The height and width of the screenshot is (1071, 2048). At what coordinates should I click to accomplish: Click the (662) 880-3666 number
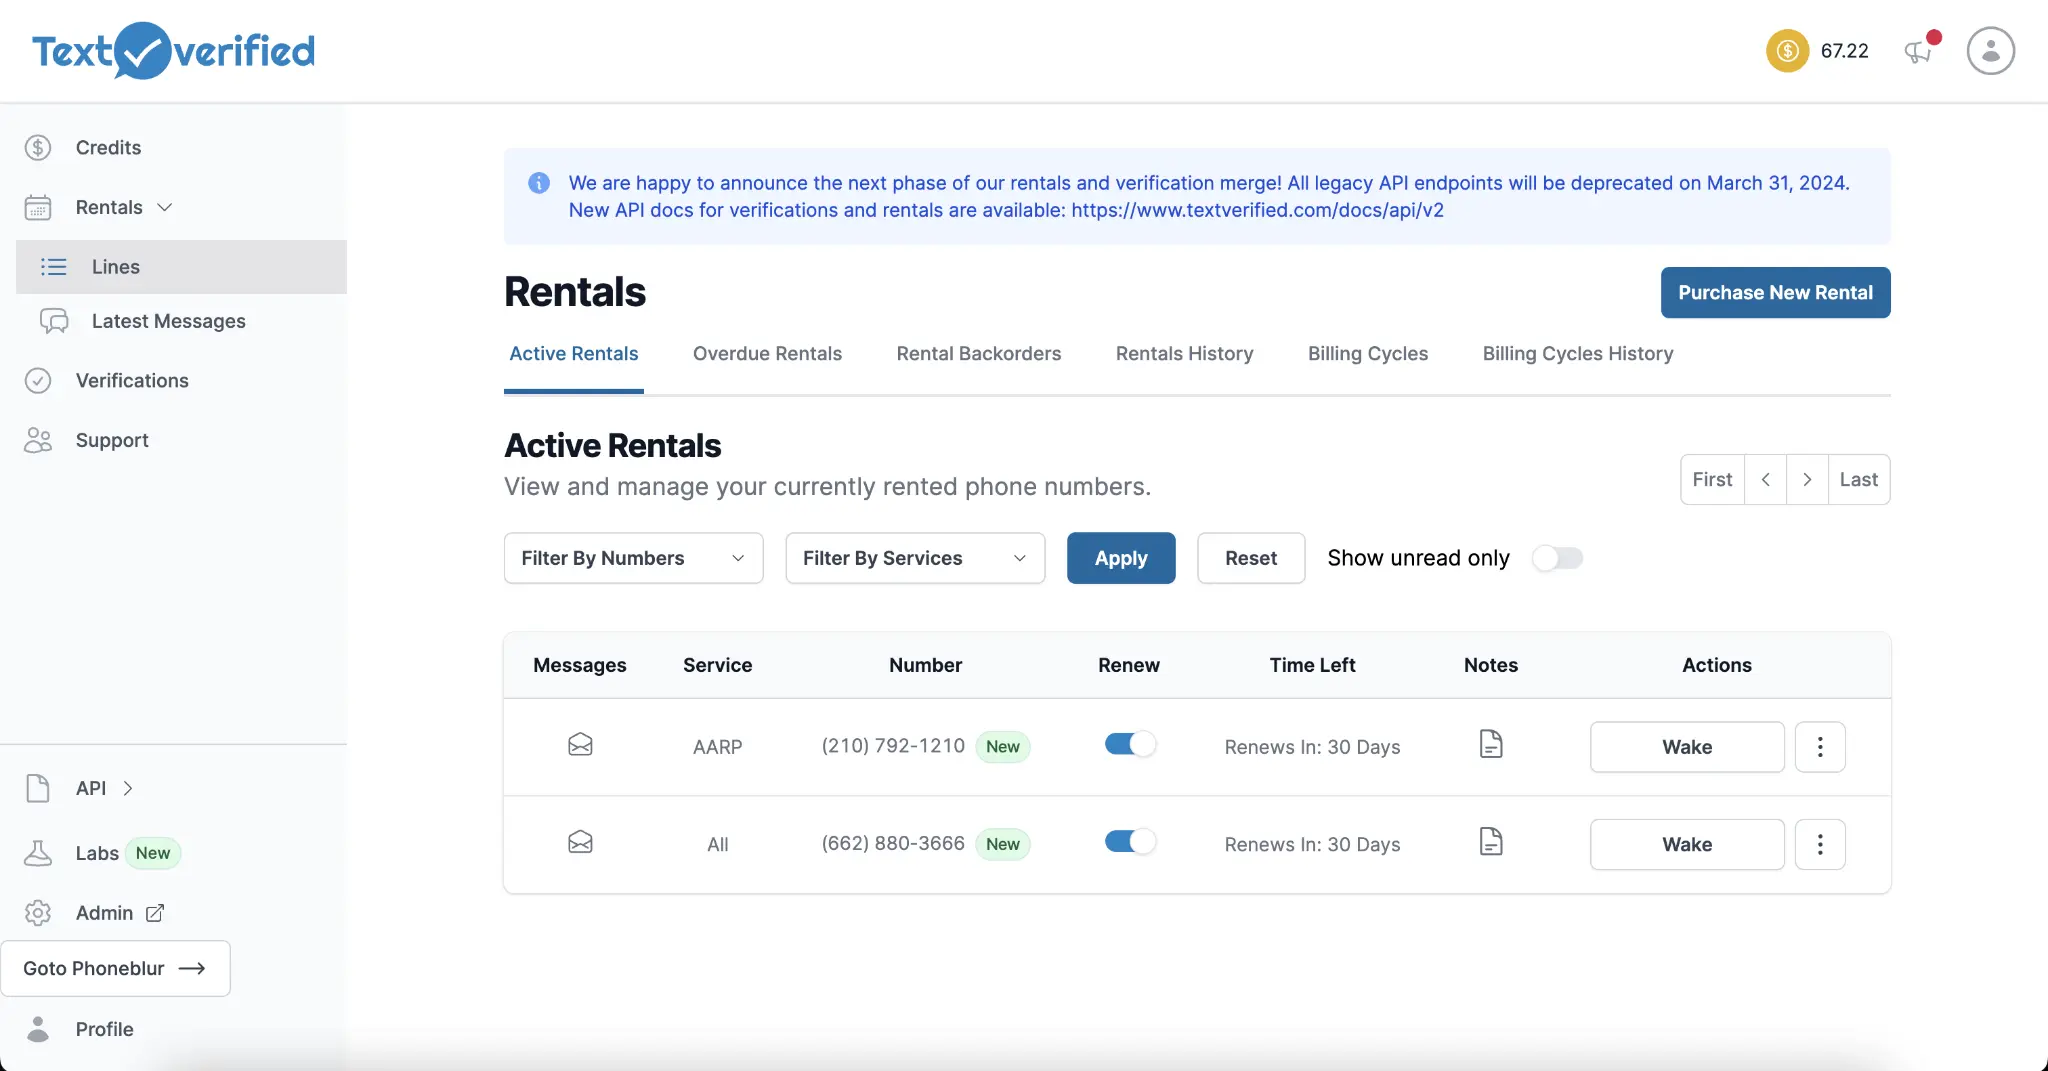[893, 843]
